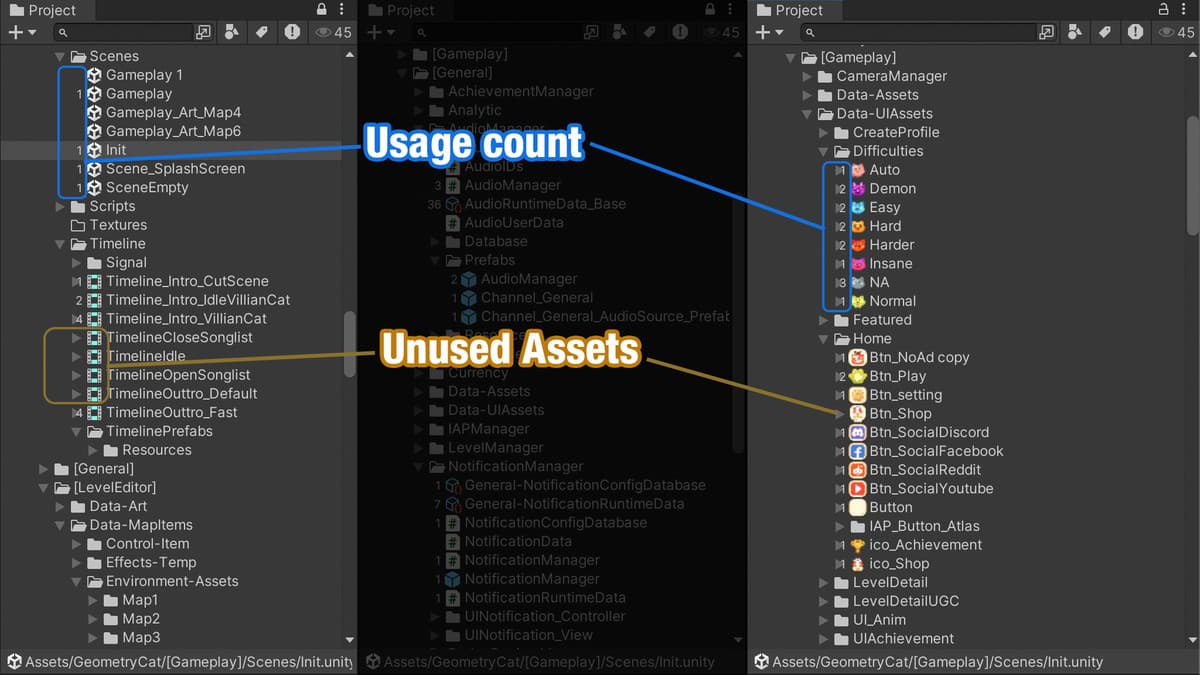Open the plus create dropdown in the left panel

pos(22,32)
